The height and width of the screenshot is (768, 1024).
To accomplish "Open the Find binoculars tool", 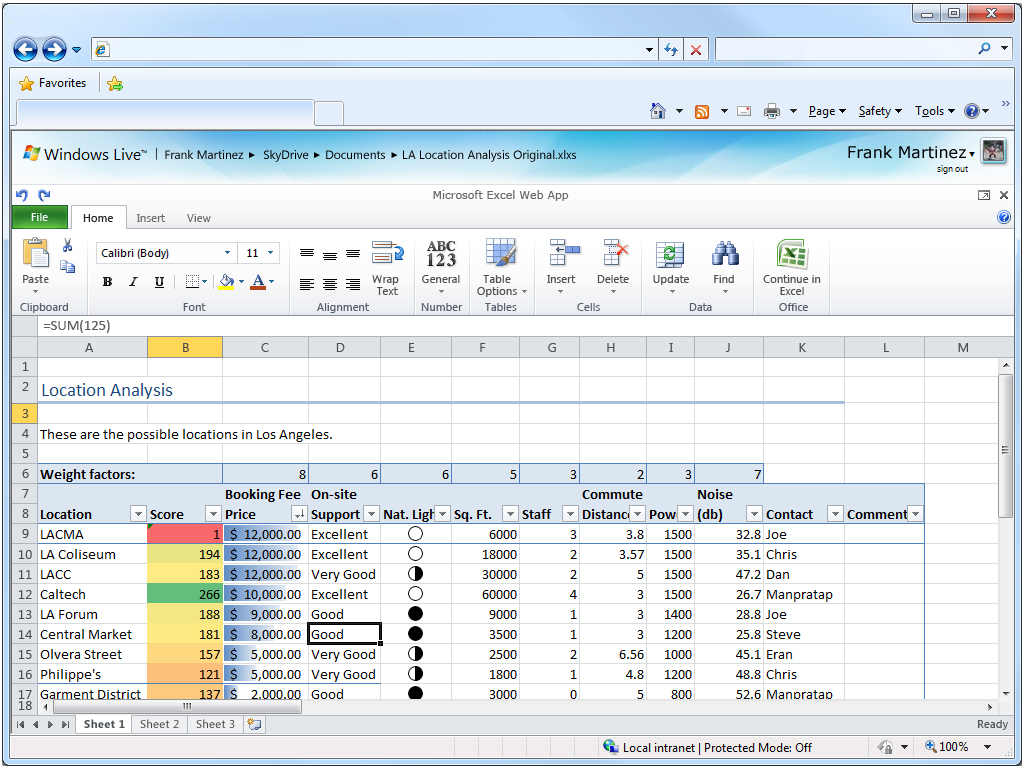I will (x=724, y=255).
